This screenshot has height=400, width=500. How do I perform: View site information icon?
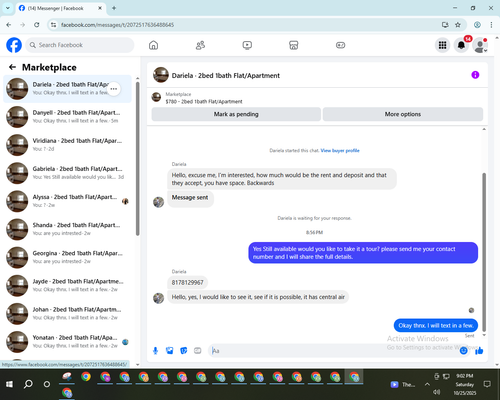(x=53, y=25)
